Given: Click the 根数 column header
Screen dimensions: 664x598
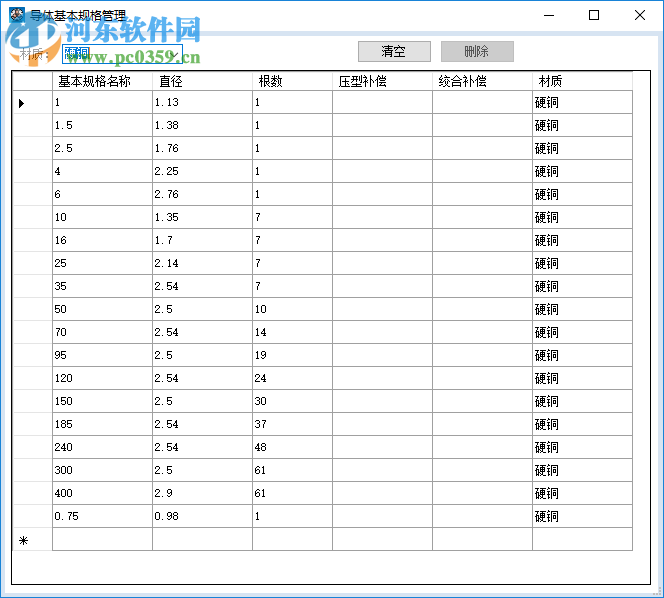Looking at the screenshot, I should point(292,81).
